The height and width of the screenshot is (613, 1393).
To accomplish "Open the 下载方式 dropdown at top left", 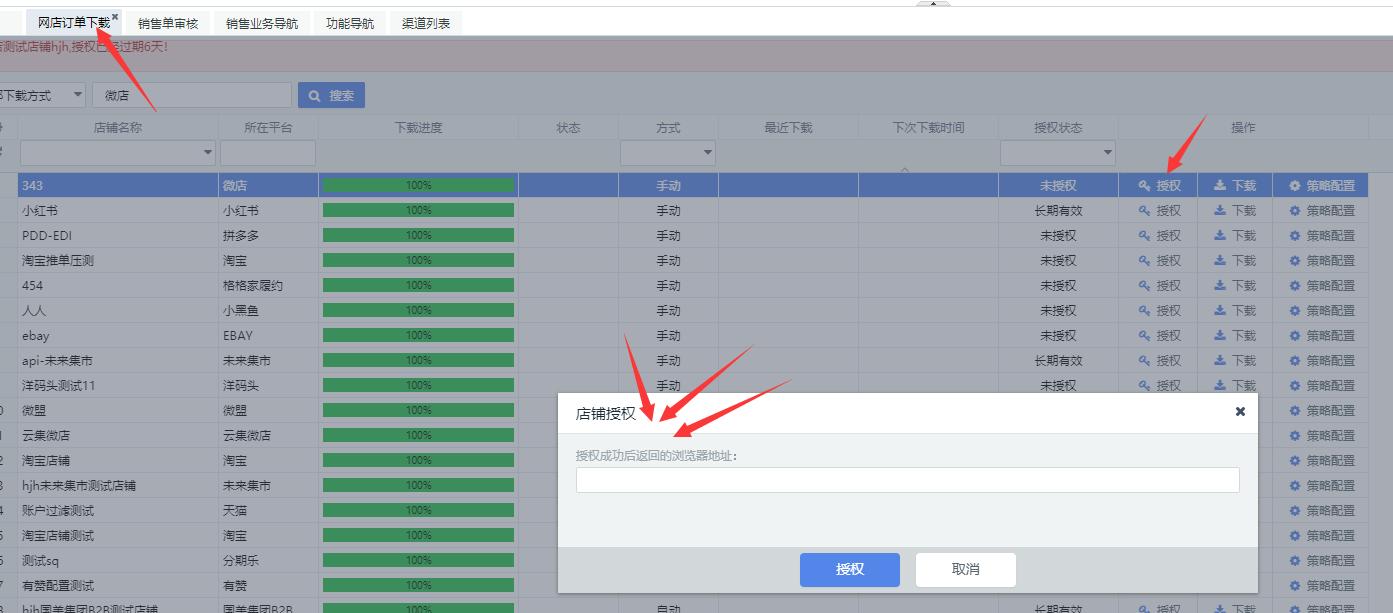I will pos(77,94).
